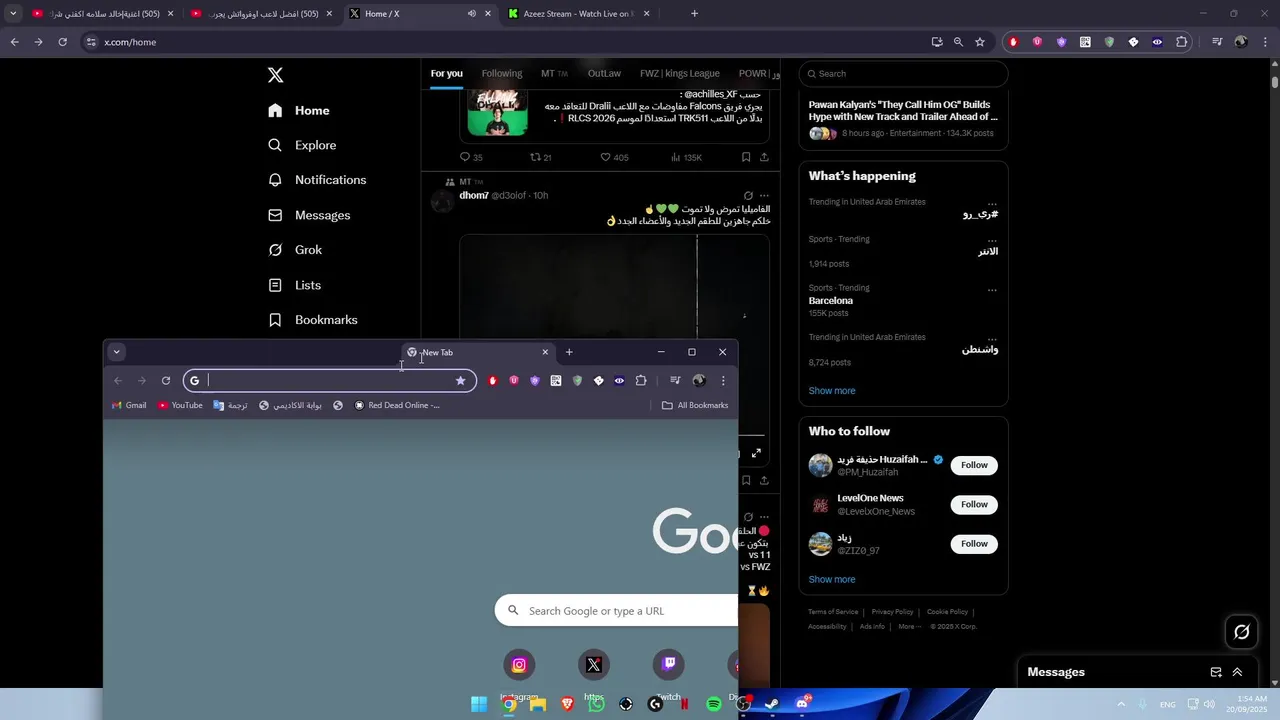Viewport: 1280px width, 720px height.
Task: Open reply icon with 35 replies
Action: [x=471, y=157]
